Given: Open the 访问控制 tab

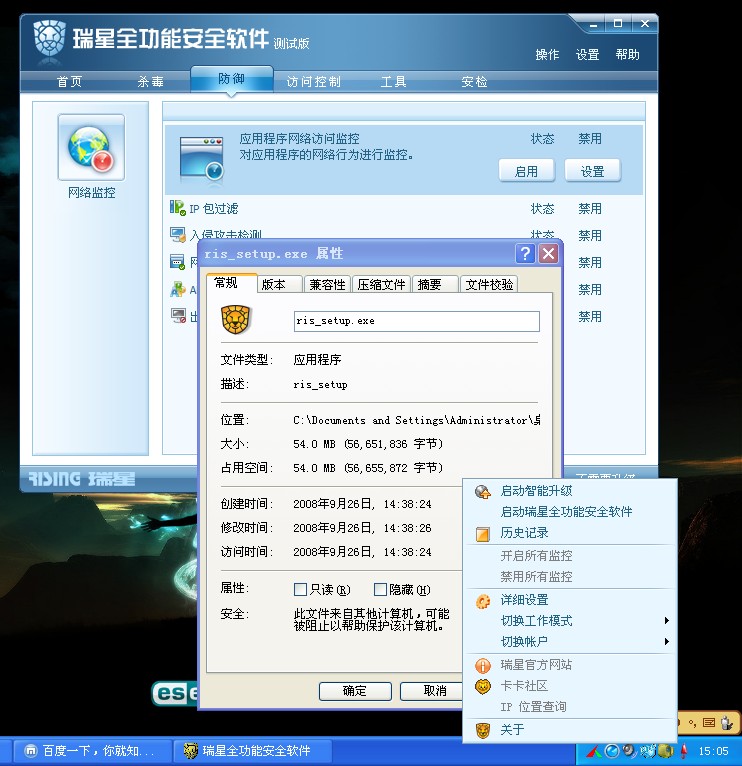Looking at the screenshot, I should 314,82.
